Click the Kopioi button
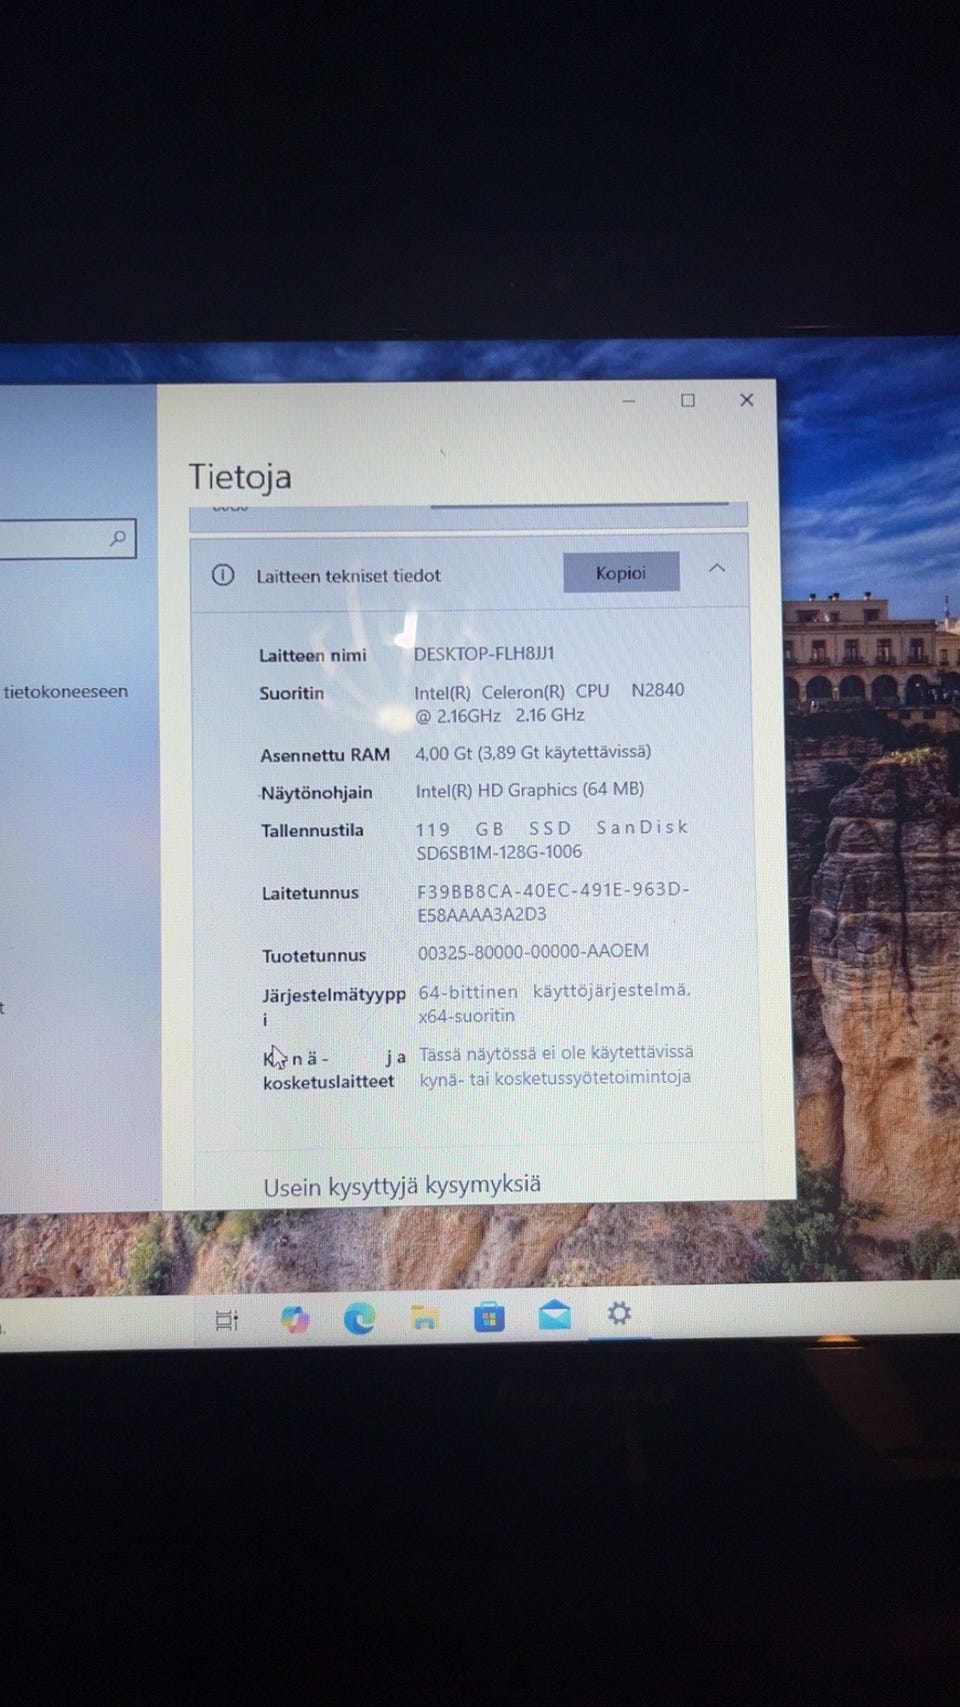 pyautogui.click(x=621, y=573)
